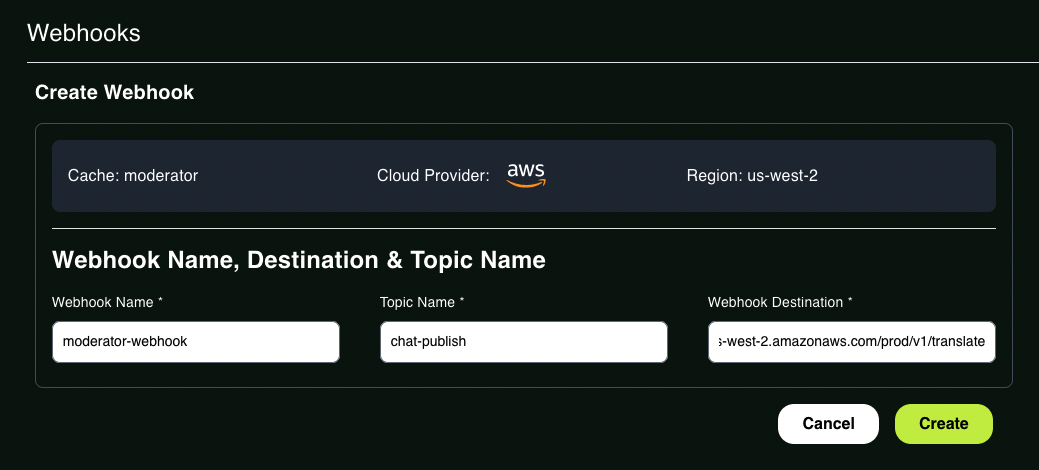Click the required asterisk beside Webhook Destination
The width and height of the screenshot is (1039, 470).
pyautogui.click(x=849, y=301)
